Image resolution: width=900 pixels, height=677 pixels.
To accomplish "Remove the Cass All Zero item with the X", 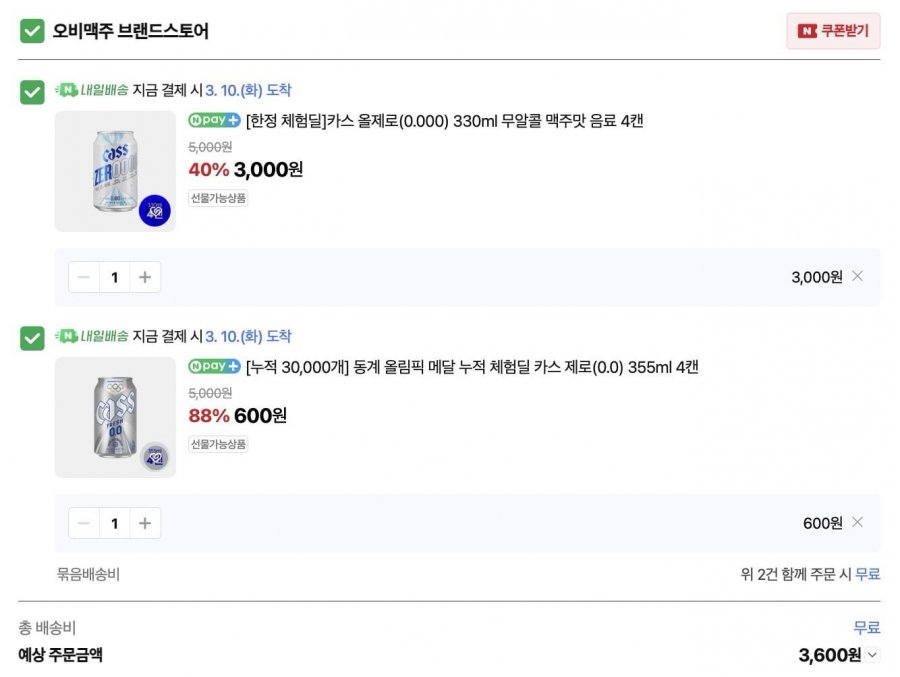I will pos(857,277).
